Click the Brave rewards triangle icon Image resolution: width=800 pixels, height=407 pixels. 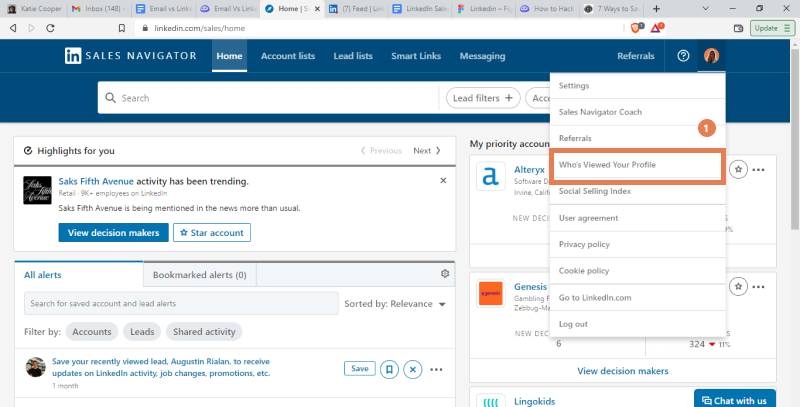click(x=657, y=28)
